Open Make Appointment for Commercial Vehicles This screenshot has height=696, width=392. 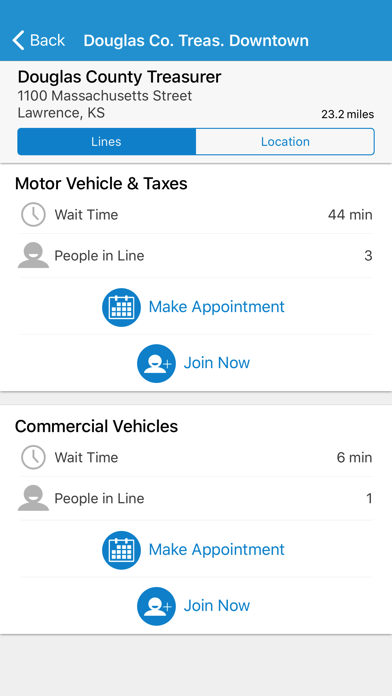(216, 550)
